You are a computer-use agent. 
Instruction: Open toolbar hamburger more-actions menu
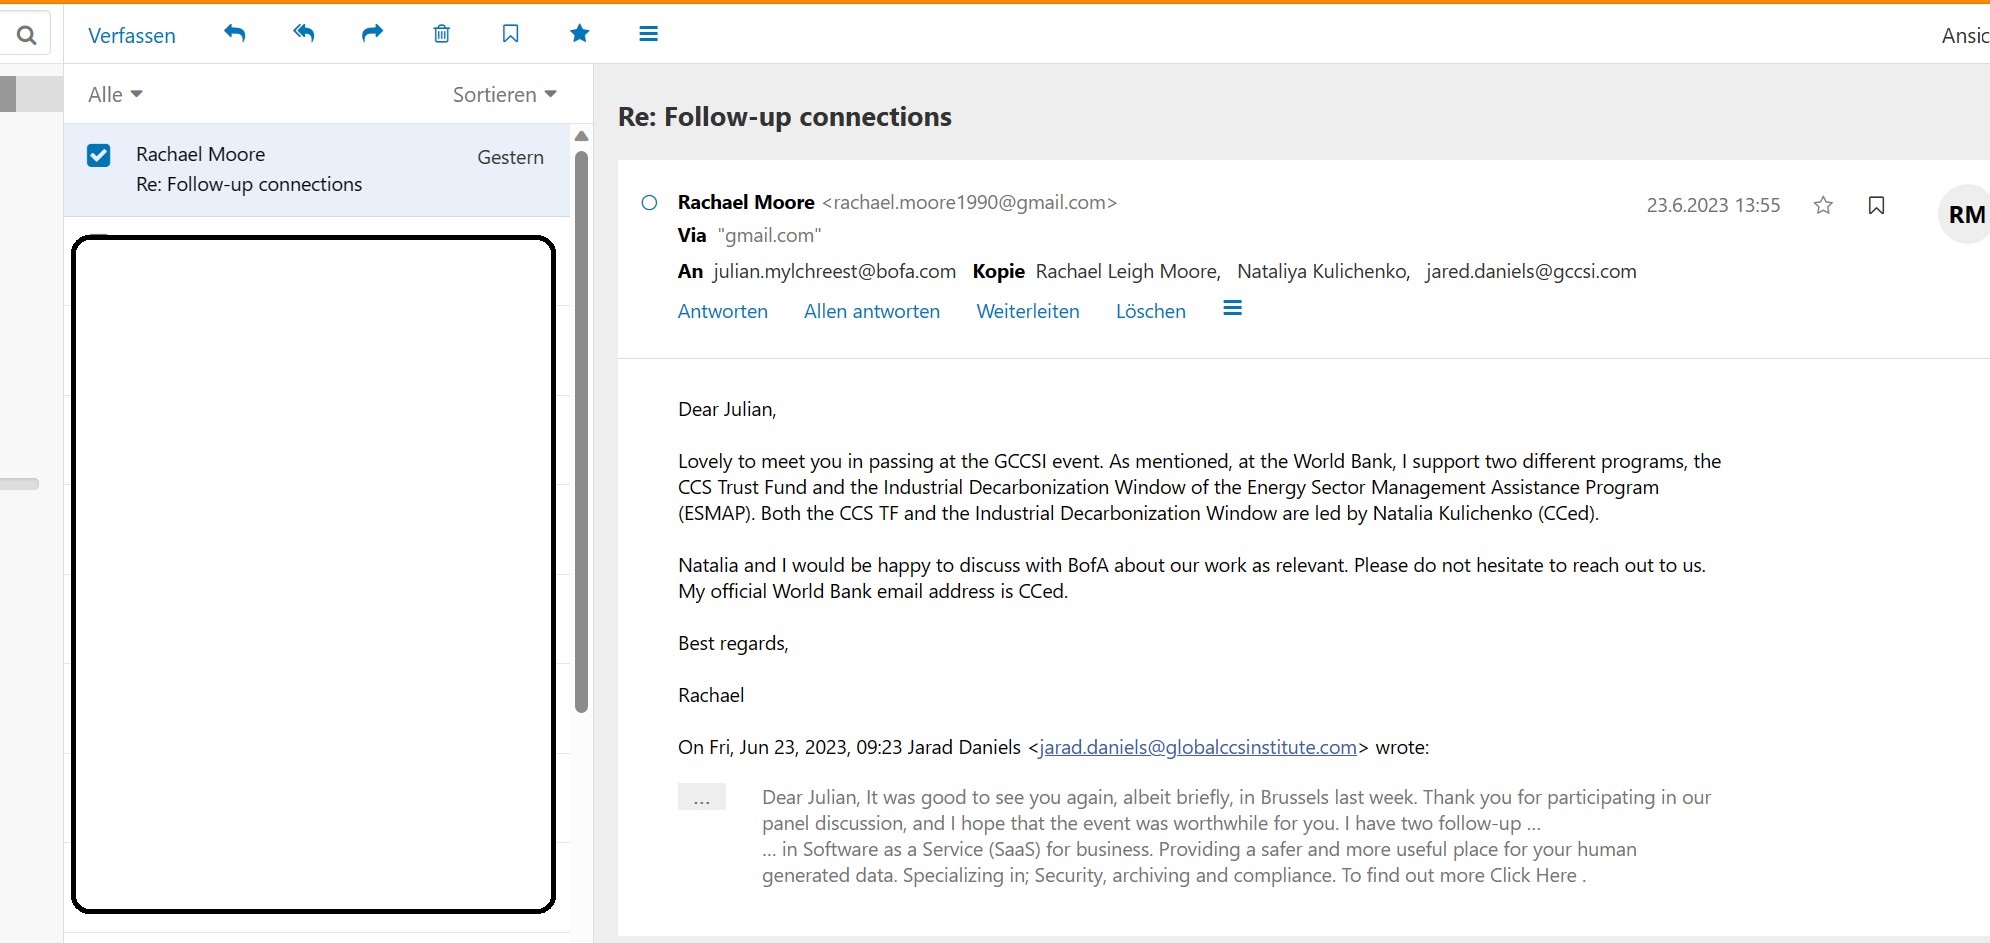click(648, 34)
